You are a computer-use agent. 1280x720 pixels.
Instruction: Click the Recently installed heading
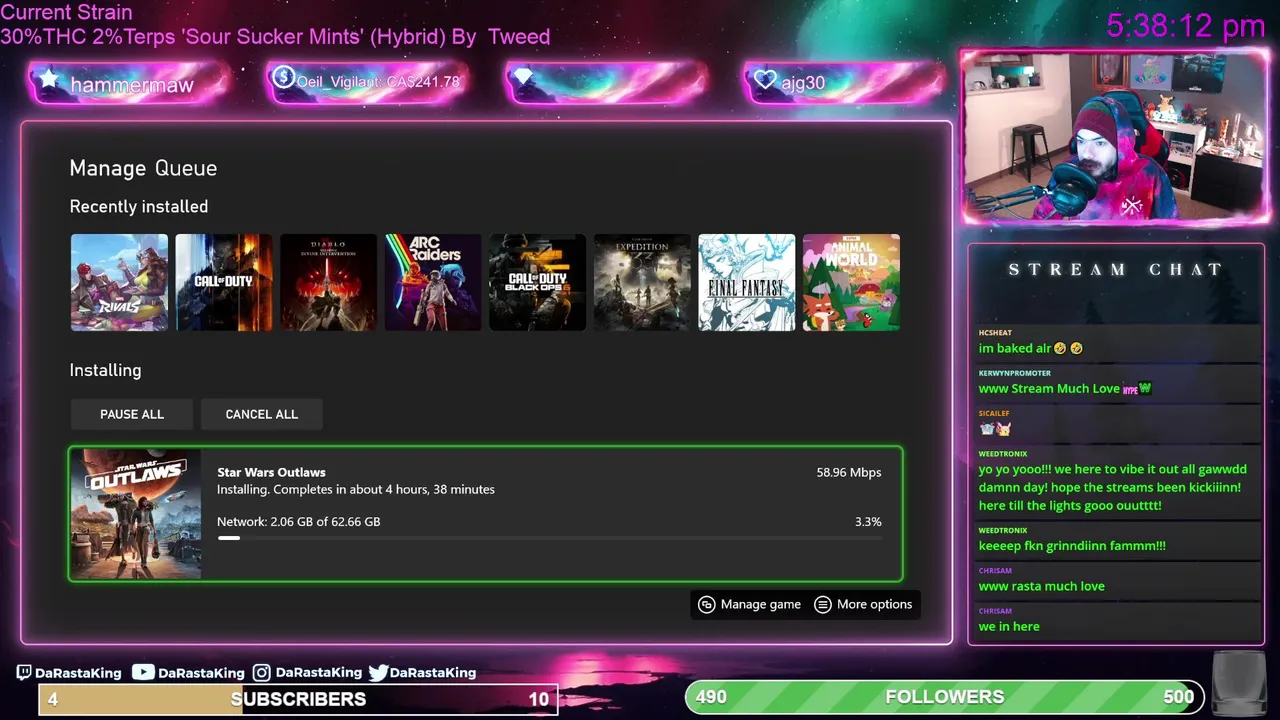(139, 206)
